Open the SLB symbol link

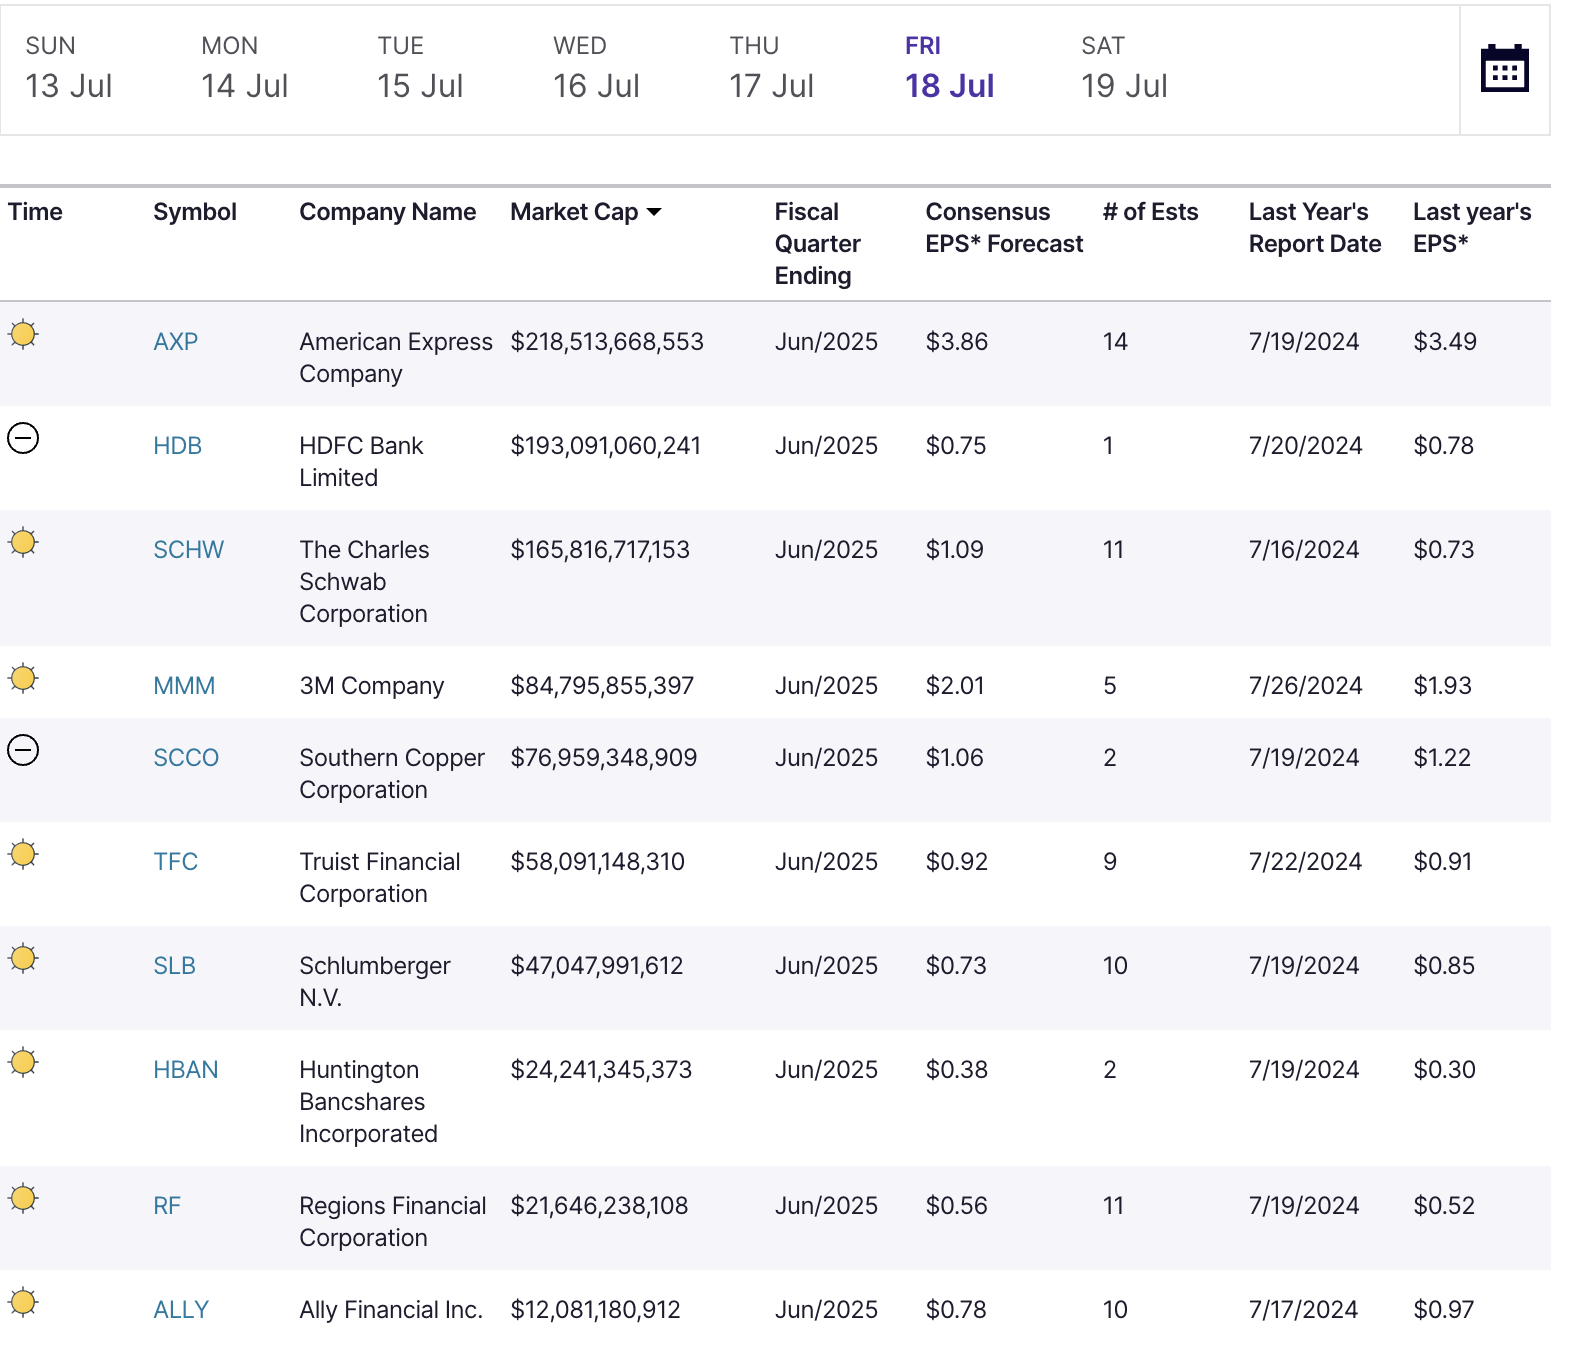175,966
